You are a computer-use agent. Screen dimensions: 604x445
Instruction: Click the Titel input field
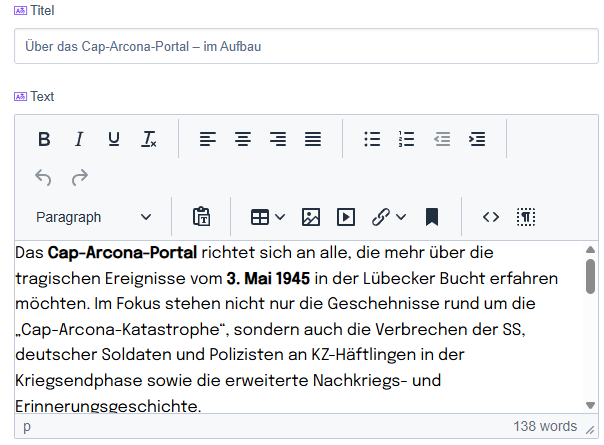[306, 46]
